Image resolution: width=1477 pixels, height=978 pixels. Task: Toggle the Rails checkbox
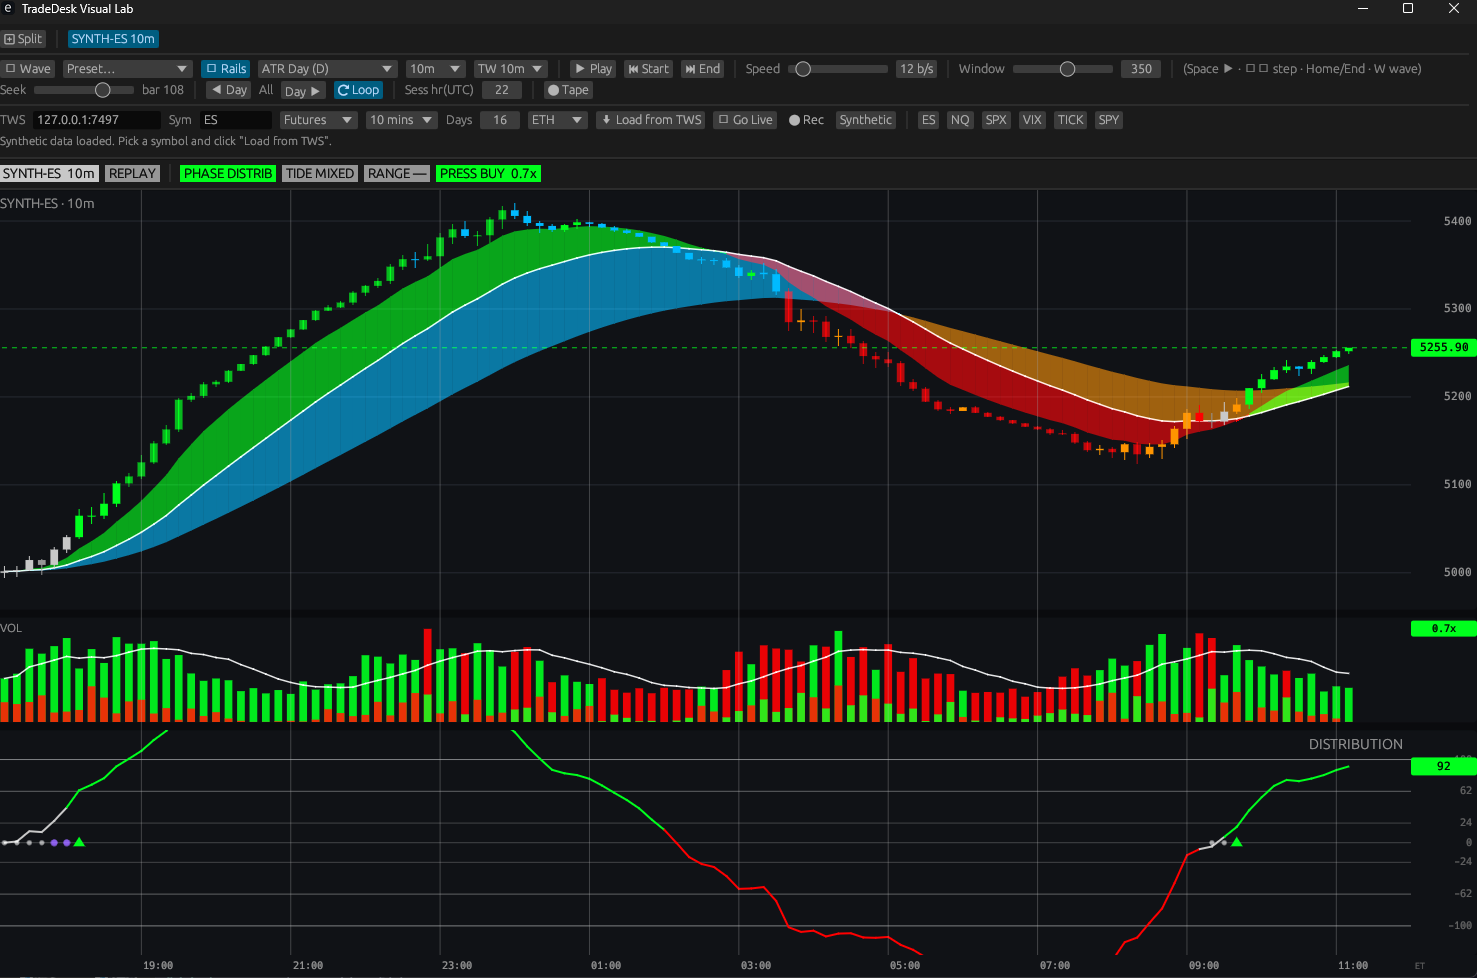point(226,69)
